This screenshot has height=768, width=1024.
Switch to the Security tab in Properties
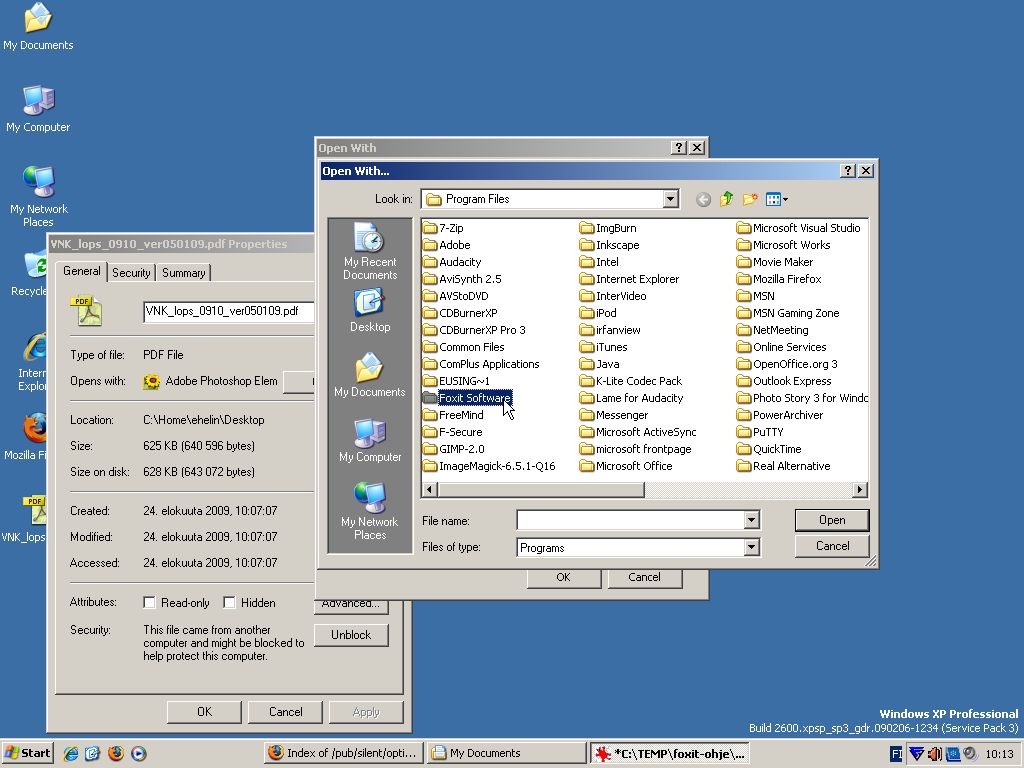pyautogui.click(x=131, y=273)
